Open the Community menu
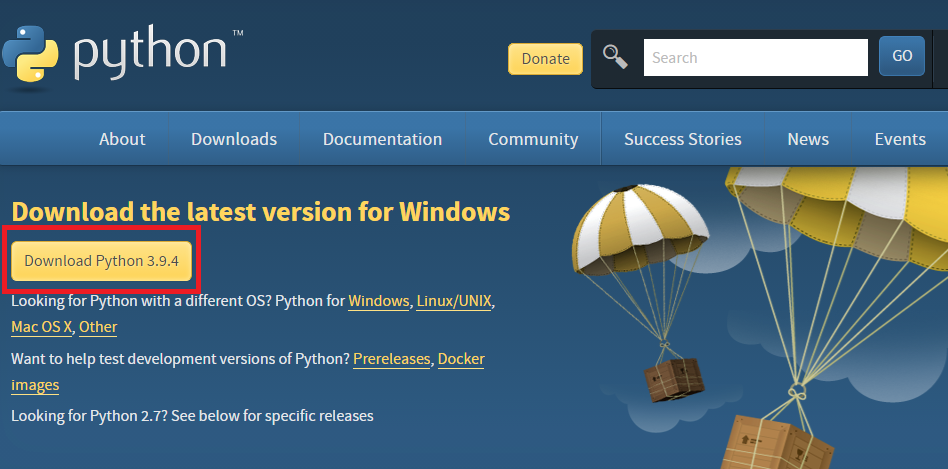Viewport: 948px width, 469px height. coord(533,139)
